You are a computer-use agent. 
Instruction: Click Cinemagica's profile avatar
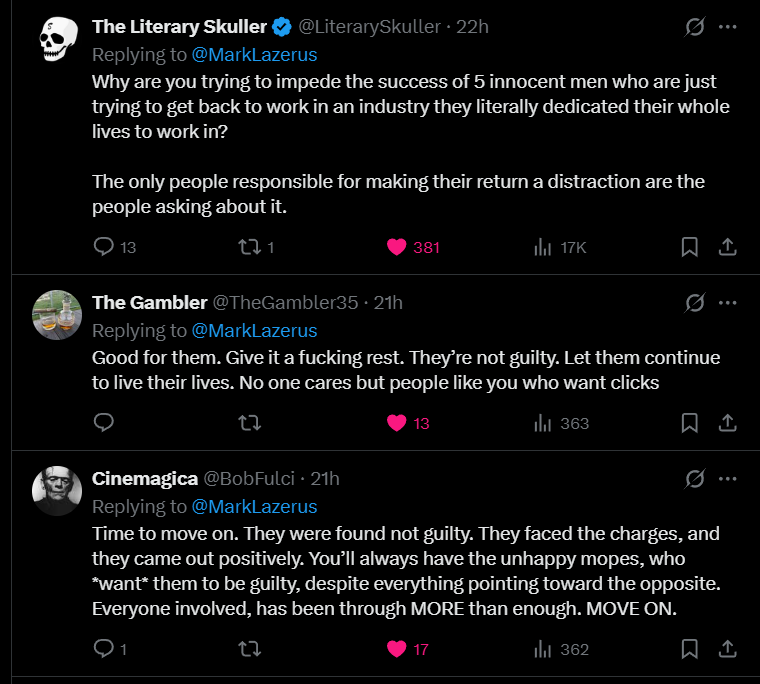pyautogui.click(x=58, y=491)
